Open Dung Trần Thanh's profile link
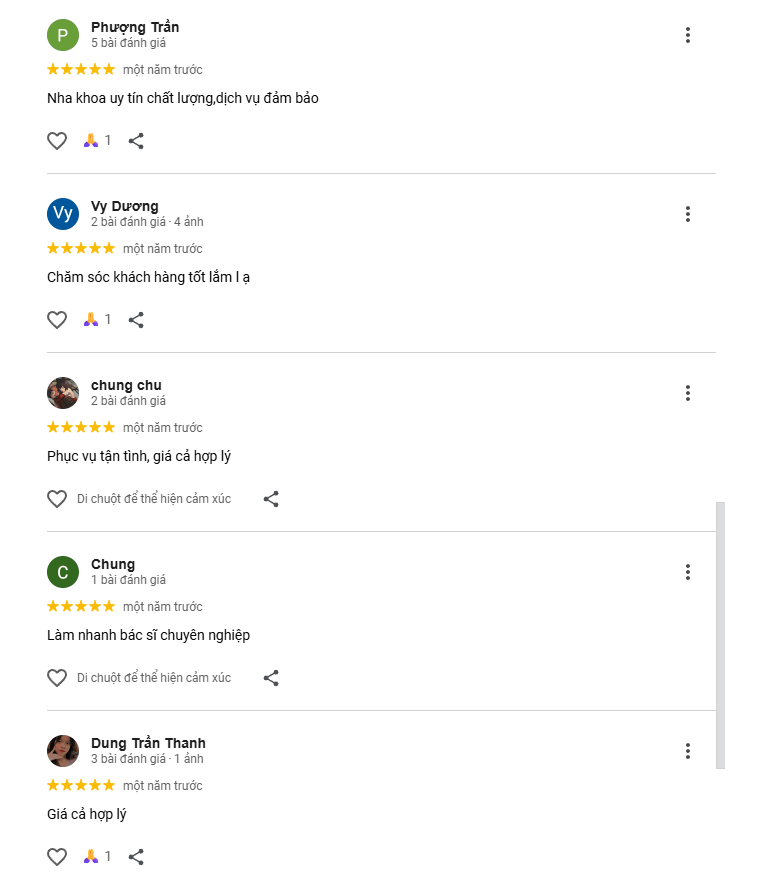Image resolution: width=767 pixels, height=878 pixels. [148, 743]
